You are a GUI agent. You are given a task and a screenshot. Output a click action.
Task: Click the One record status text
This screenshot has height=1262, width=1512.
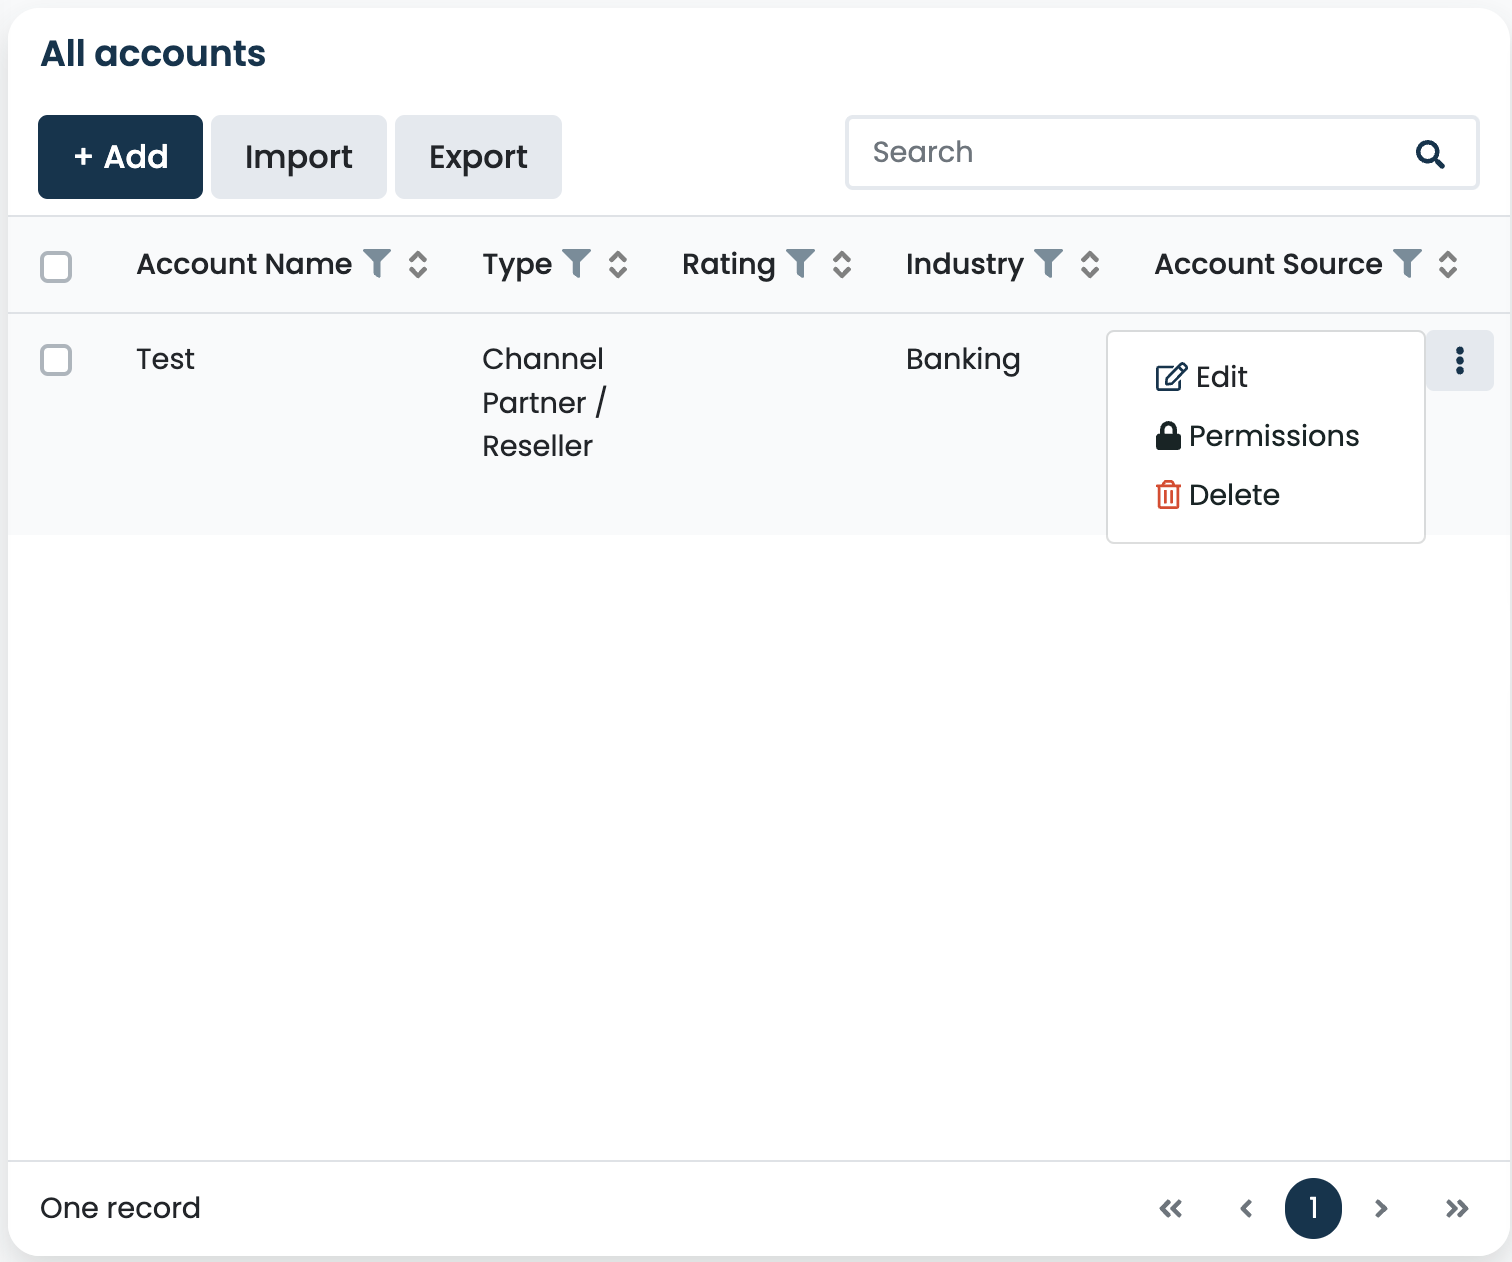(x=120, y=1208)
